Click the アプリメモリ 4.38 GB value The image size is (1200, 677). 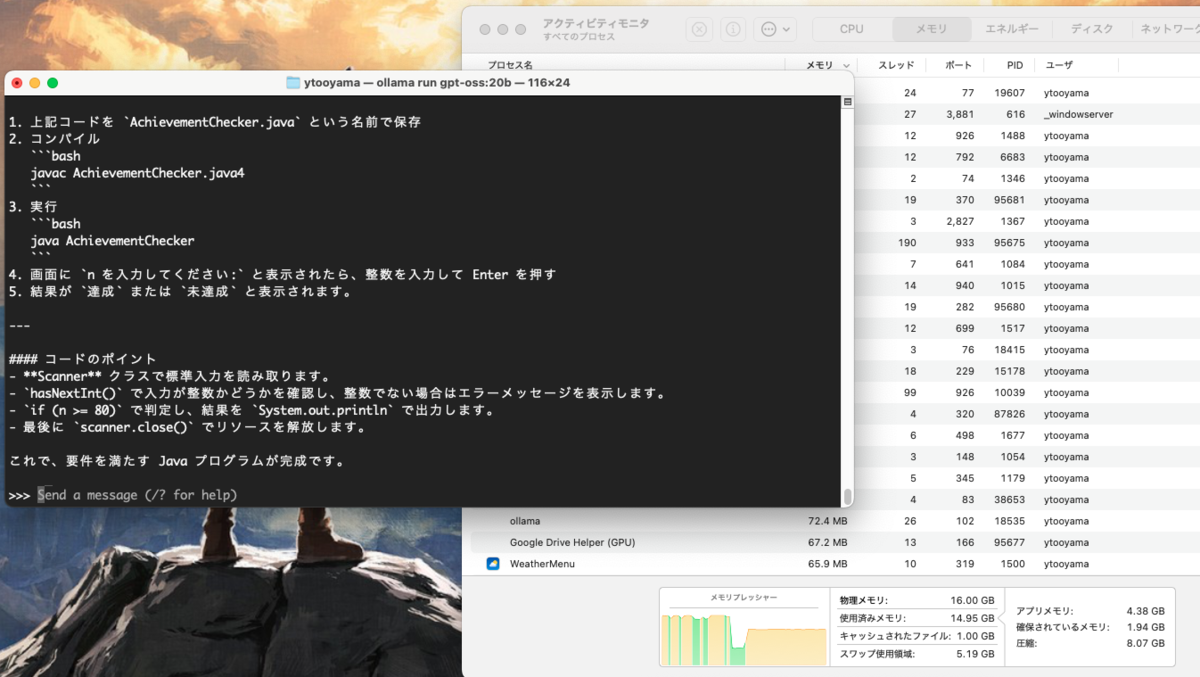(x=1145, y=610)
